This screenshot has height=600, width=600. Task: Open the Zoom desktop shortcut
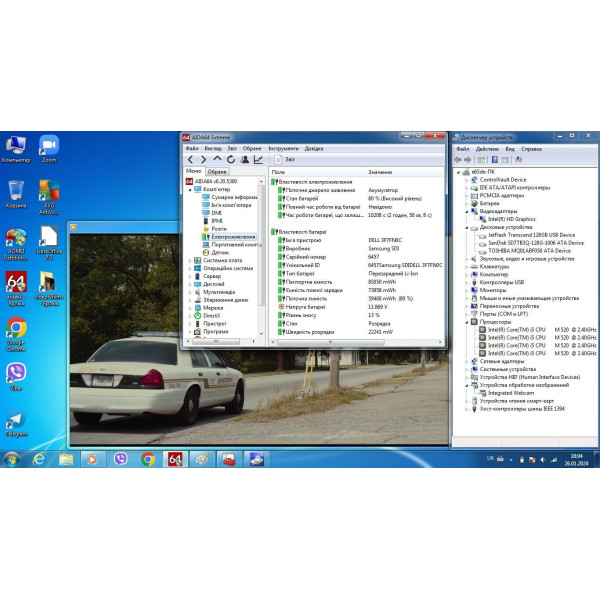[49, 149]
